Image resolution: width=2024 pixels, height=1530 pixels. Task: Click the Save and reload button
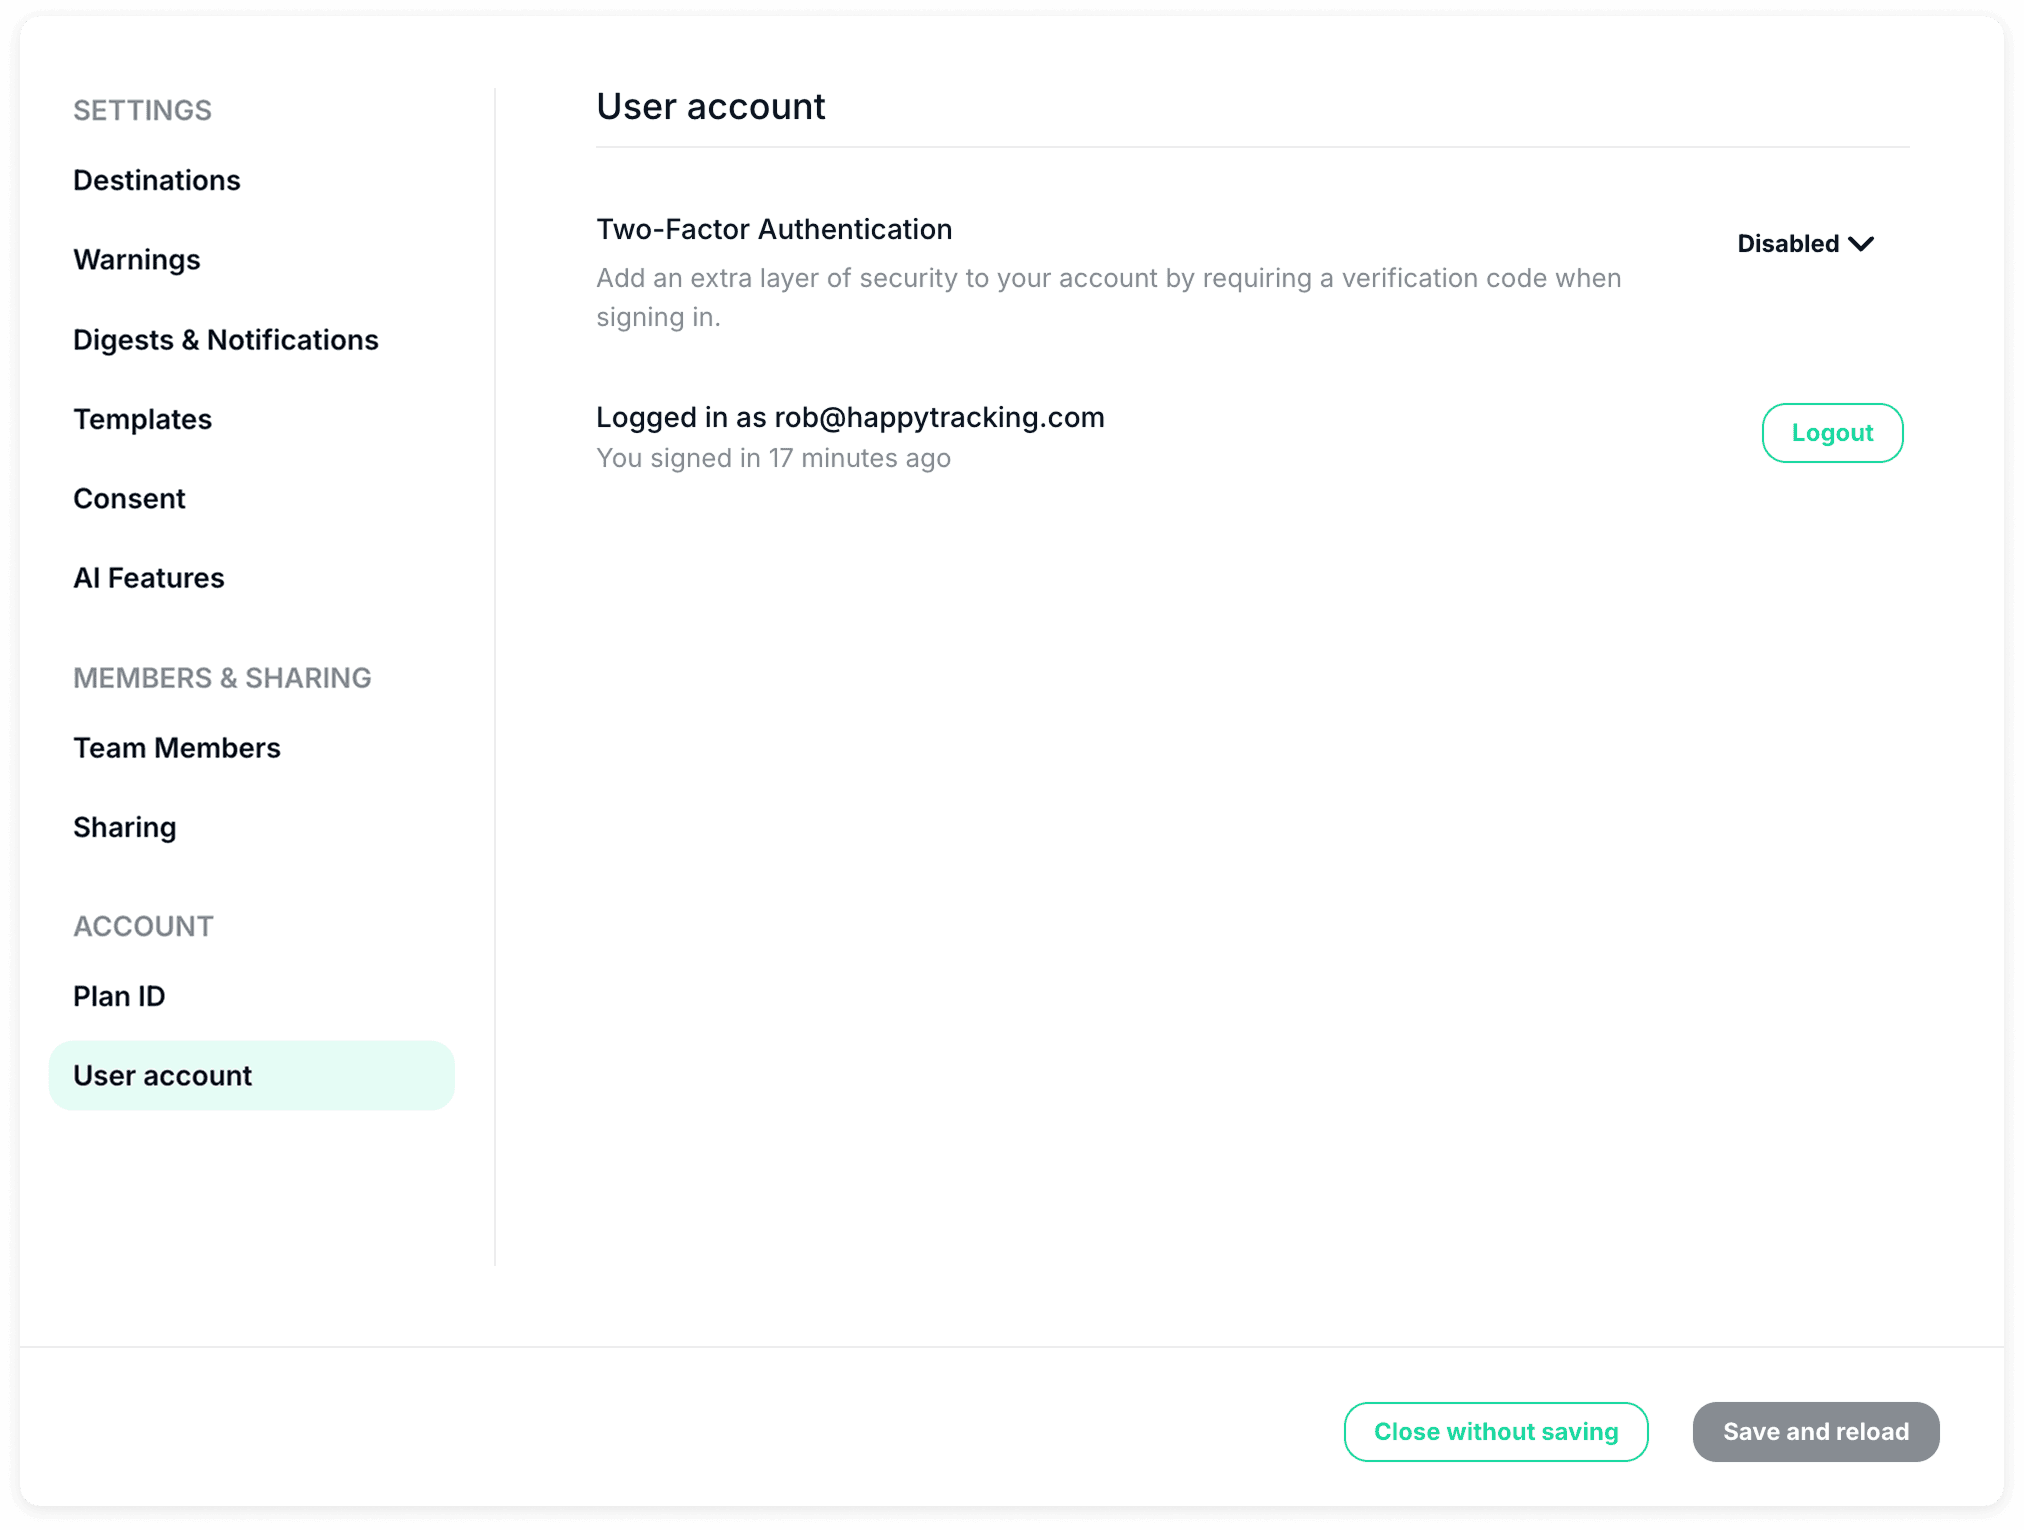(1815, 1431)
